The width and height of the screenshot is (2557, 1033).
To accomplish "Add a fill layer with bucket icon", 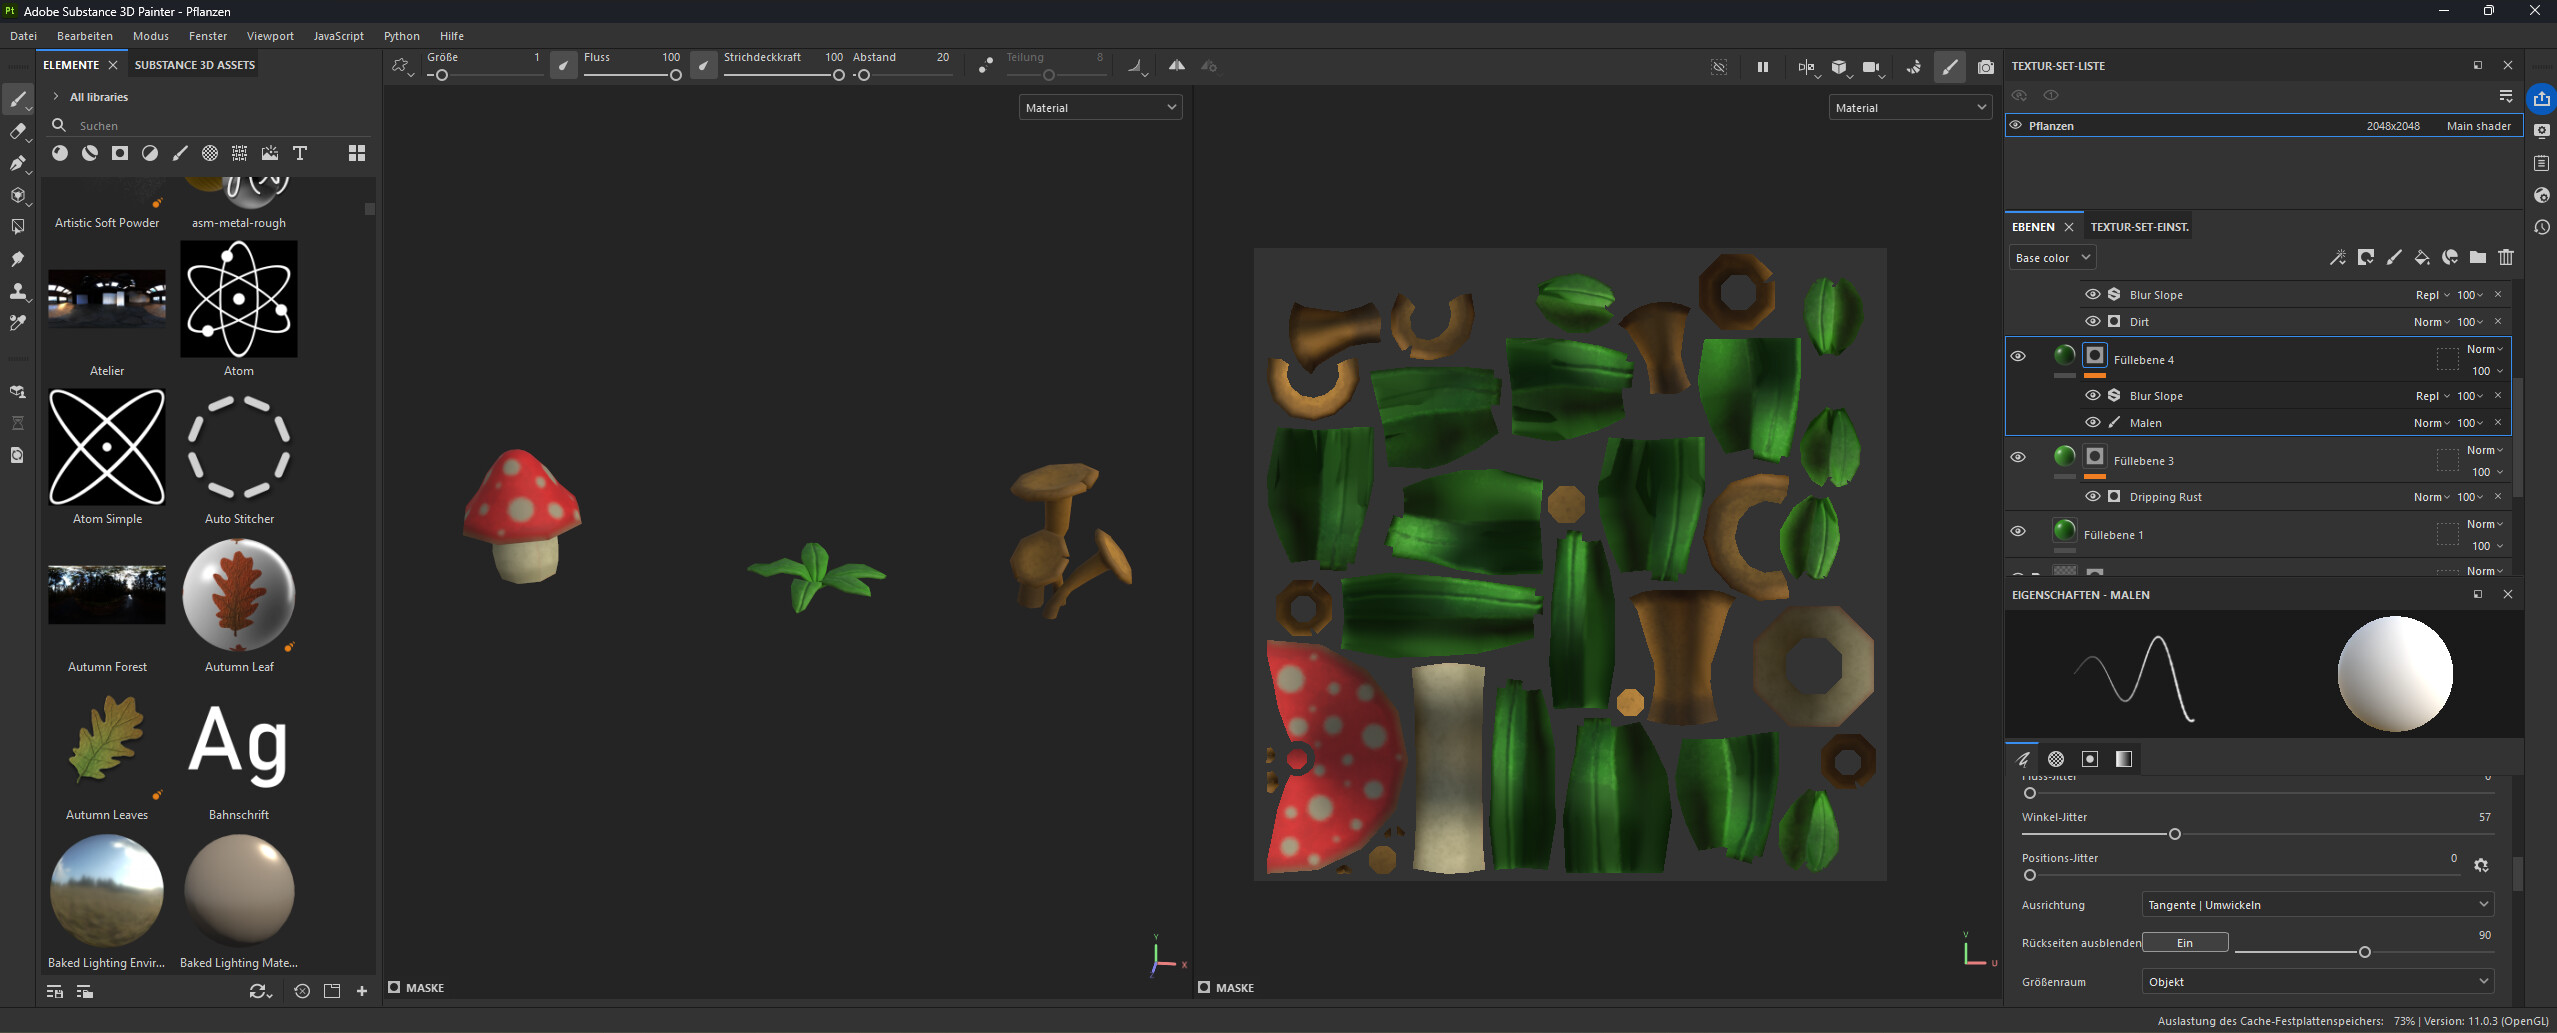I will click(2421, 258).
